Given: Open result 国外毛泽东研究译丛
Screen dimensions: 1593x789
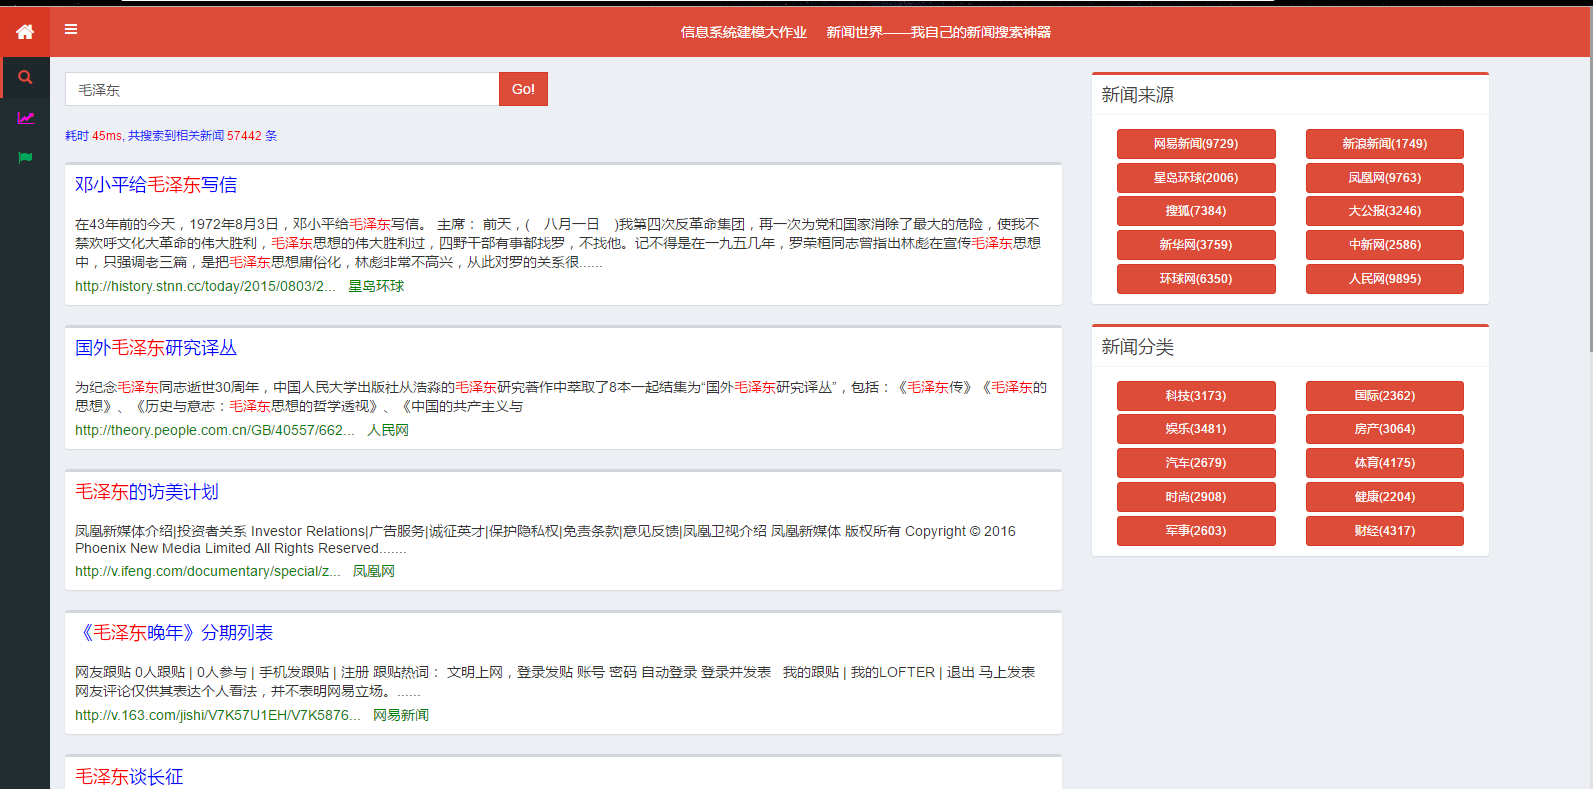Looking at the screenshot, I should pos(156,348).
